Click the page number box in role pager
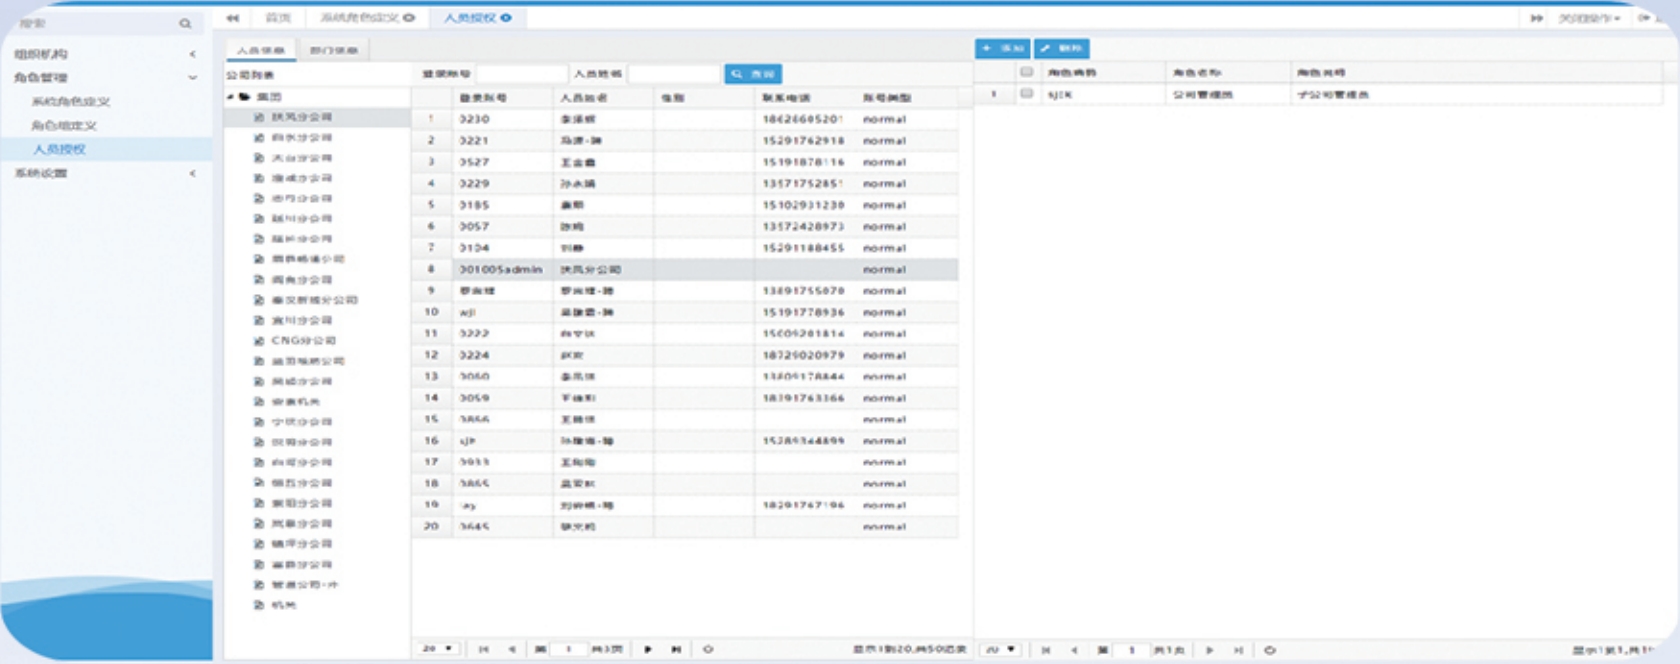Image resolution: width=1680 pixels, height=664 pixels. click(x=1132, y=650)
